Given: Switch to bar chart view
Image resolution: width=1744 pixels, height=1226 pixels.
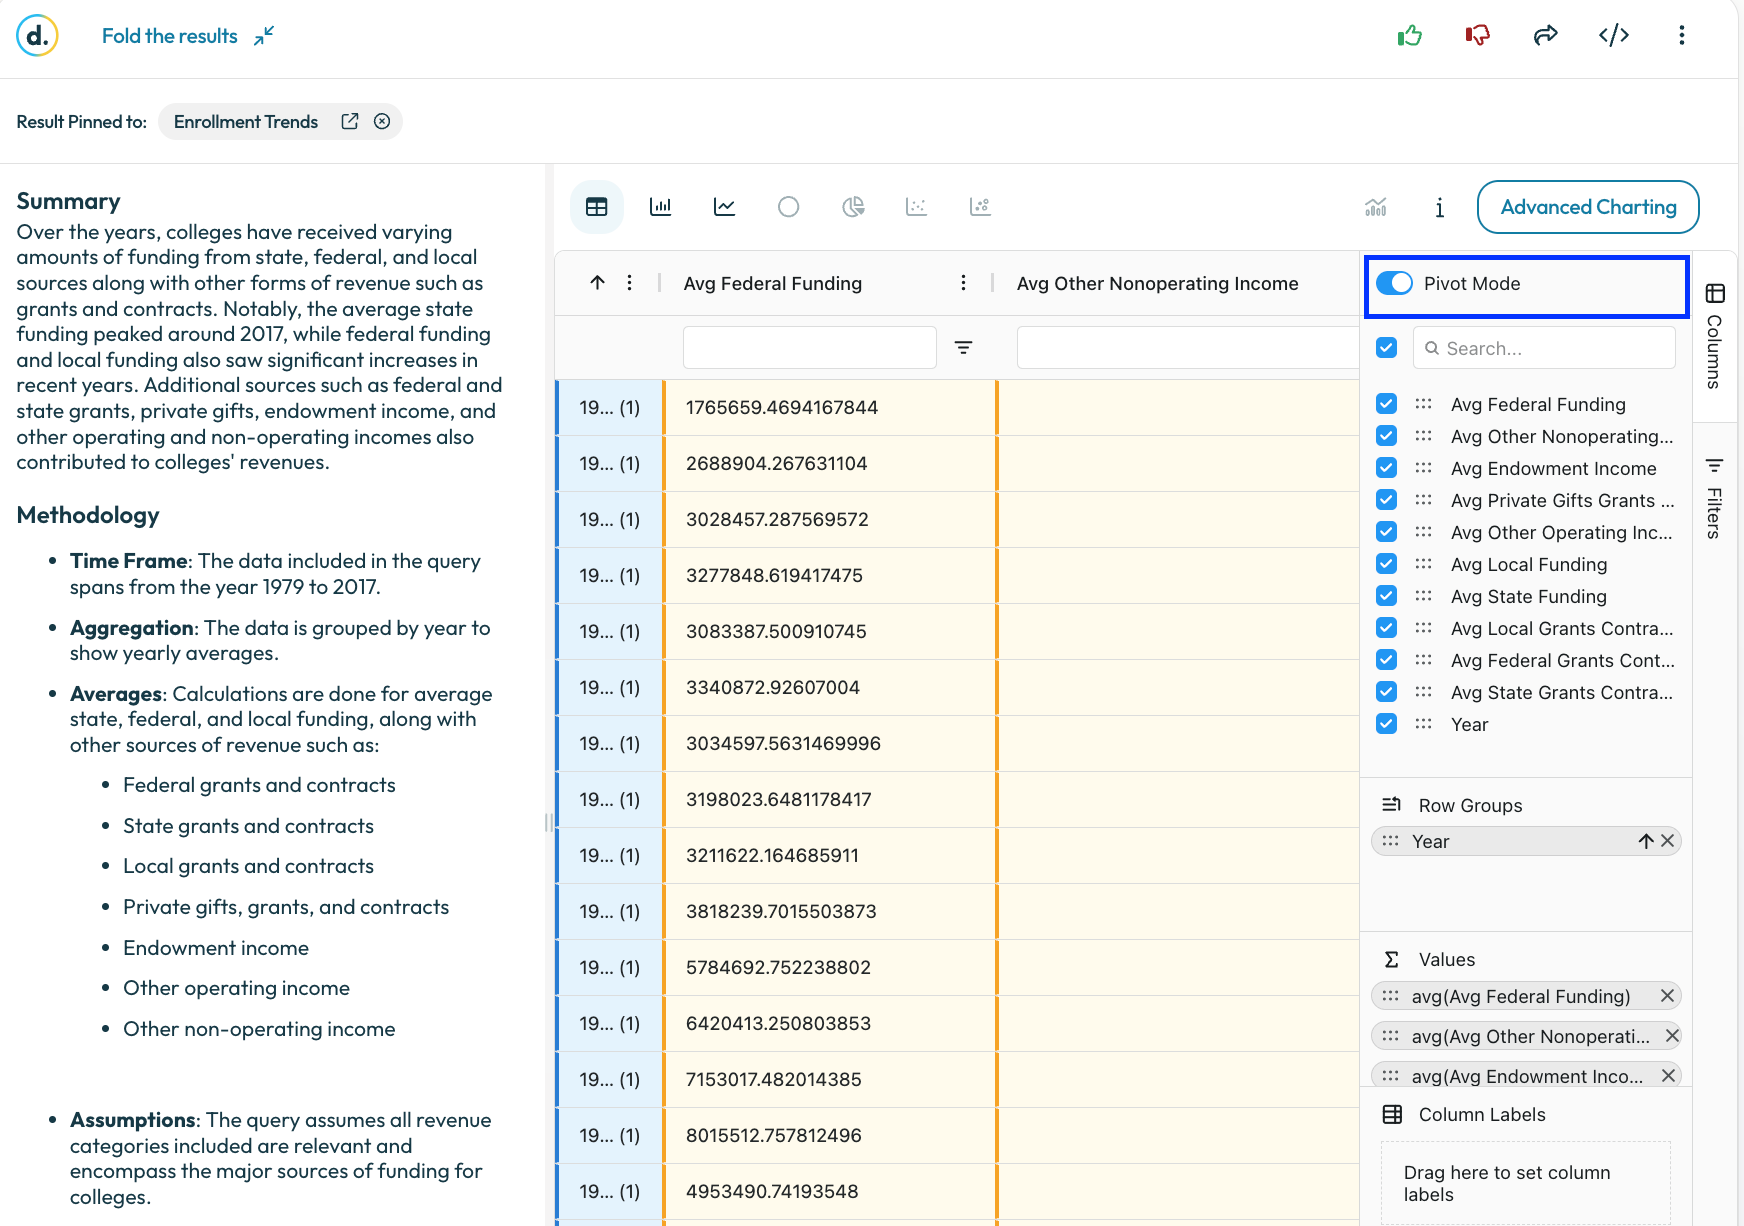Looking at the screenshot, I should coord(661,207).
